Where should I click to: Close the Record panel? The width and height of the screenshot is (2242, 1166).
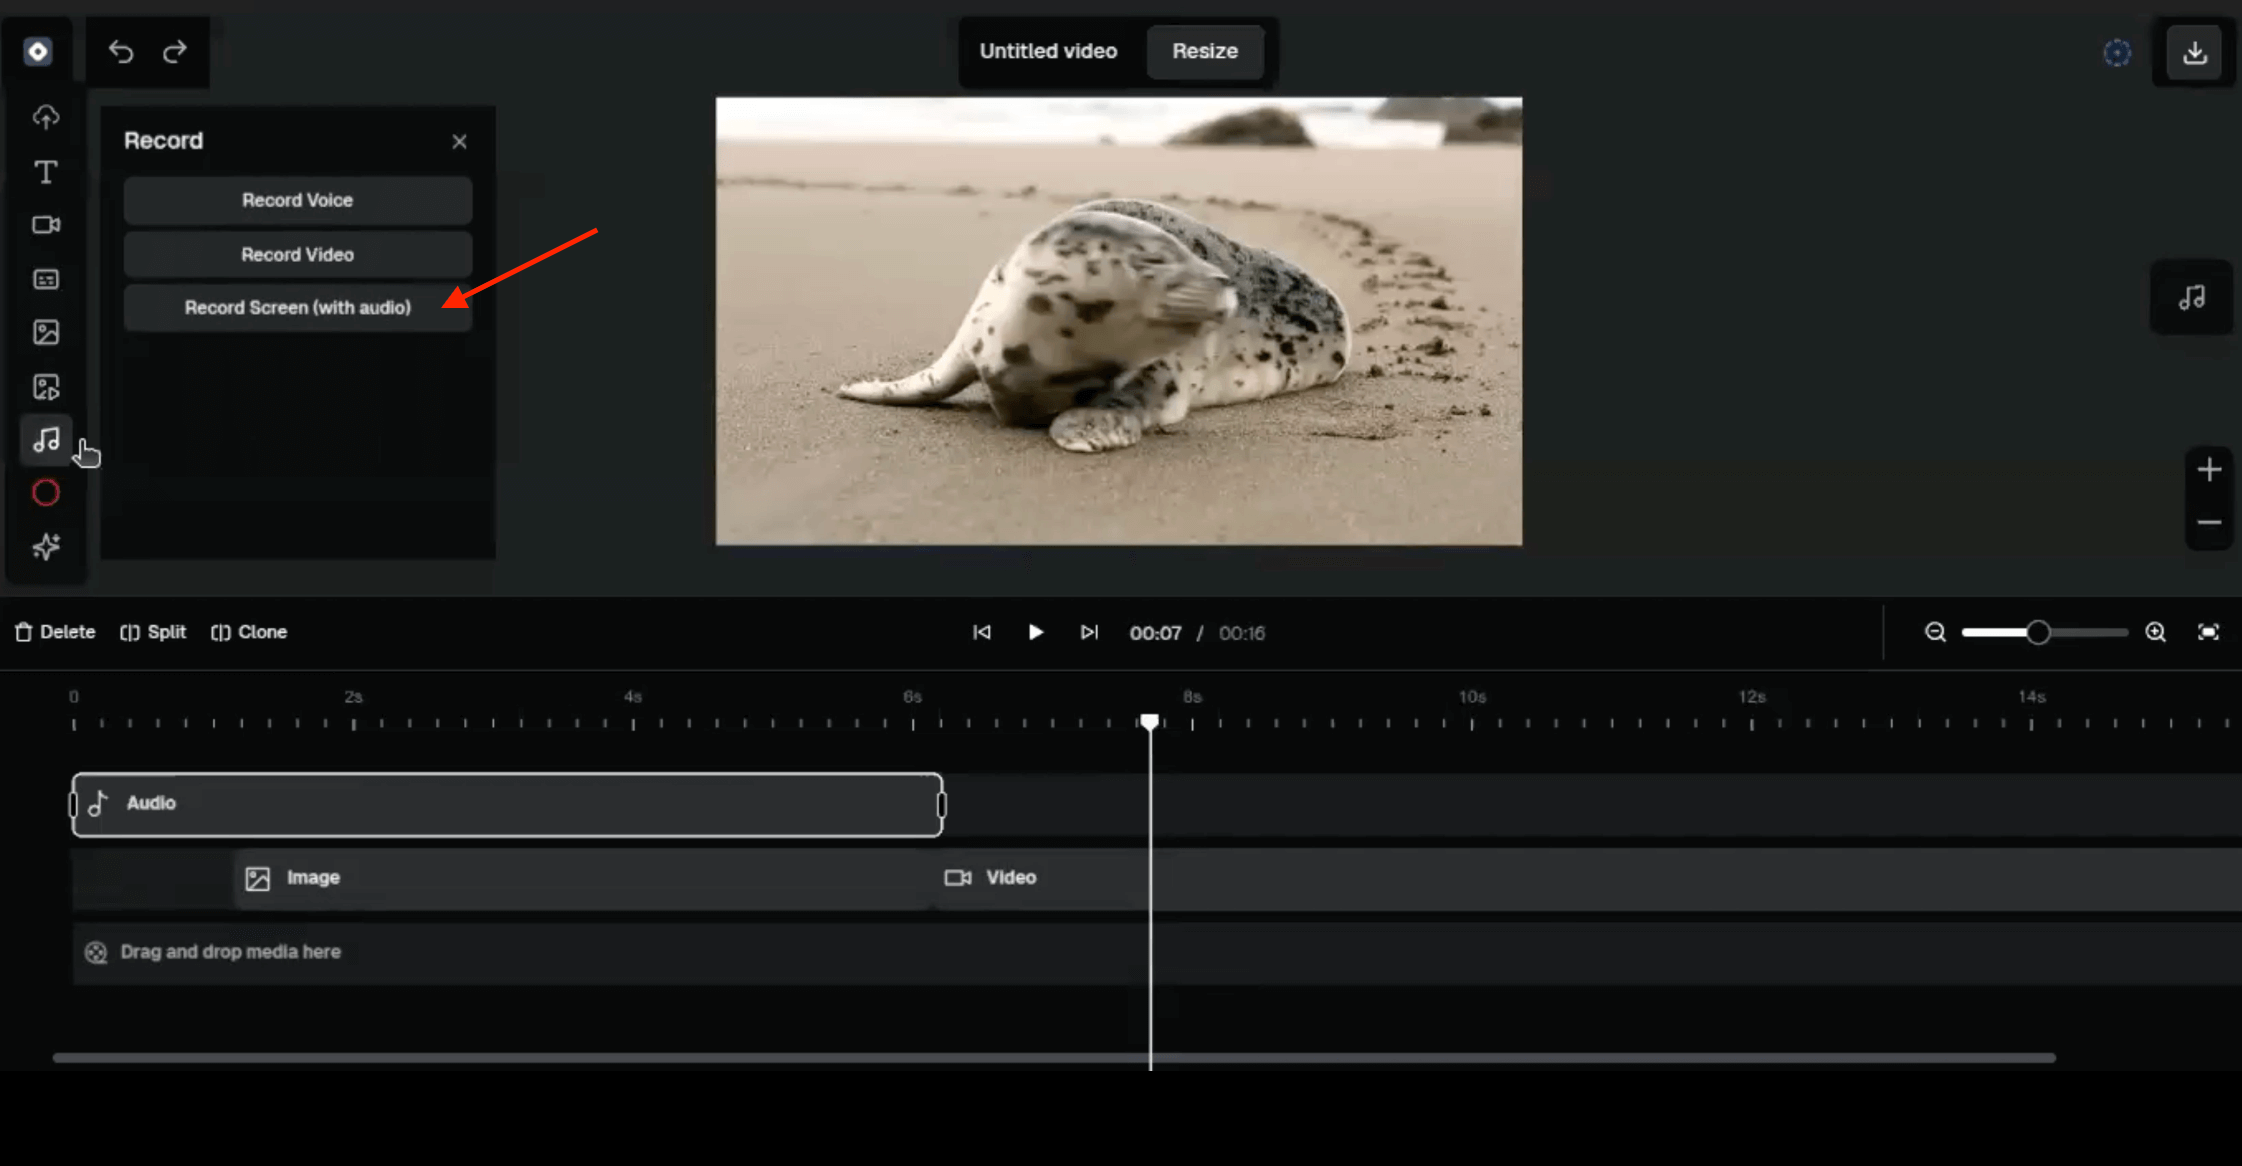click(x=459, y=142)
